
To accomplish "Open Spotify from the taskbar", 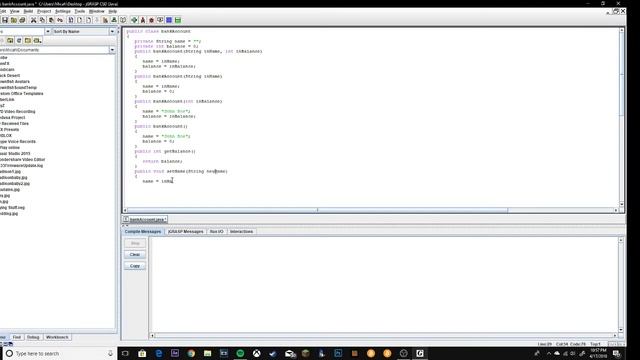I will point(240,353).
